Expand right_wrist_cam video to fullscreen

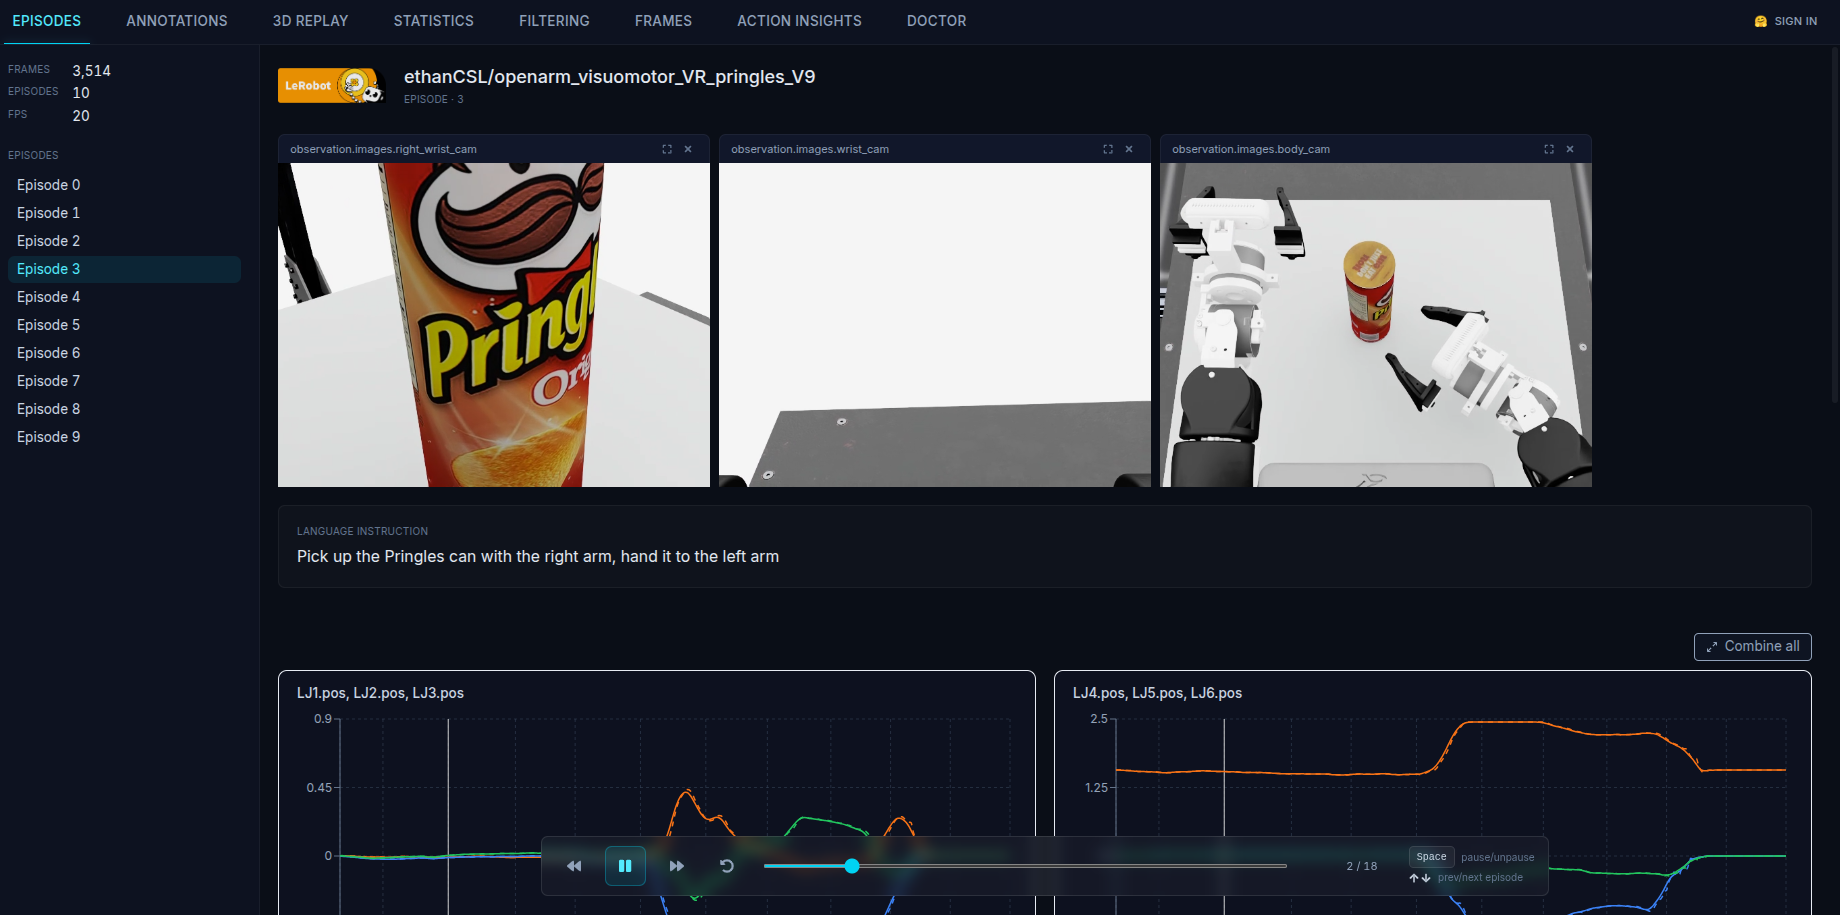[x=667, y=149]
